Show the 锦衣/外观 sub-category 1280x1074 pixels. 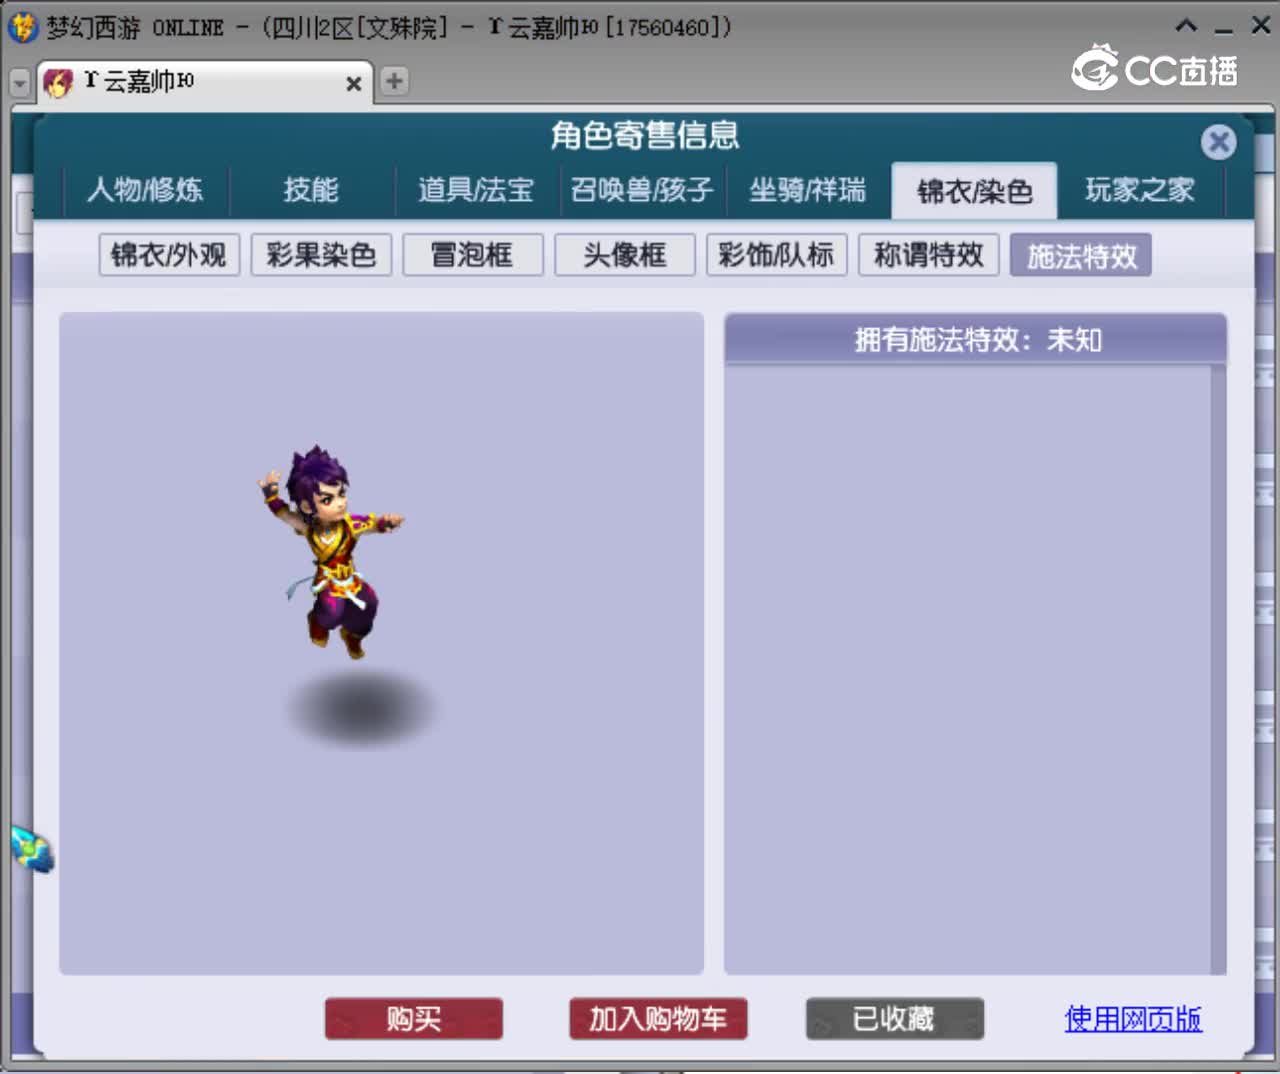click(169, 255)
